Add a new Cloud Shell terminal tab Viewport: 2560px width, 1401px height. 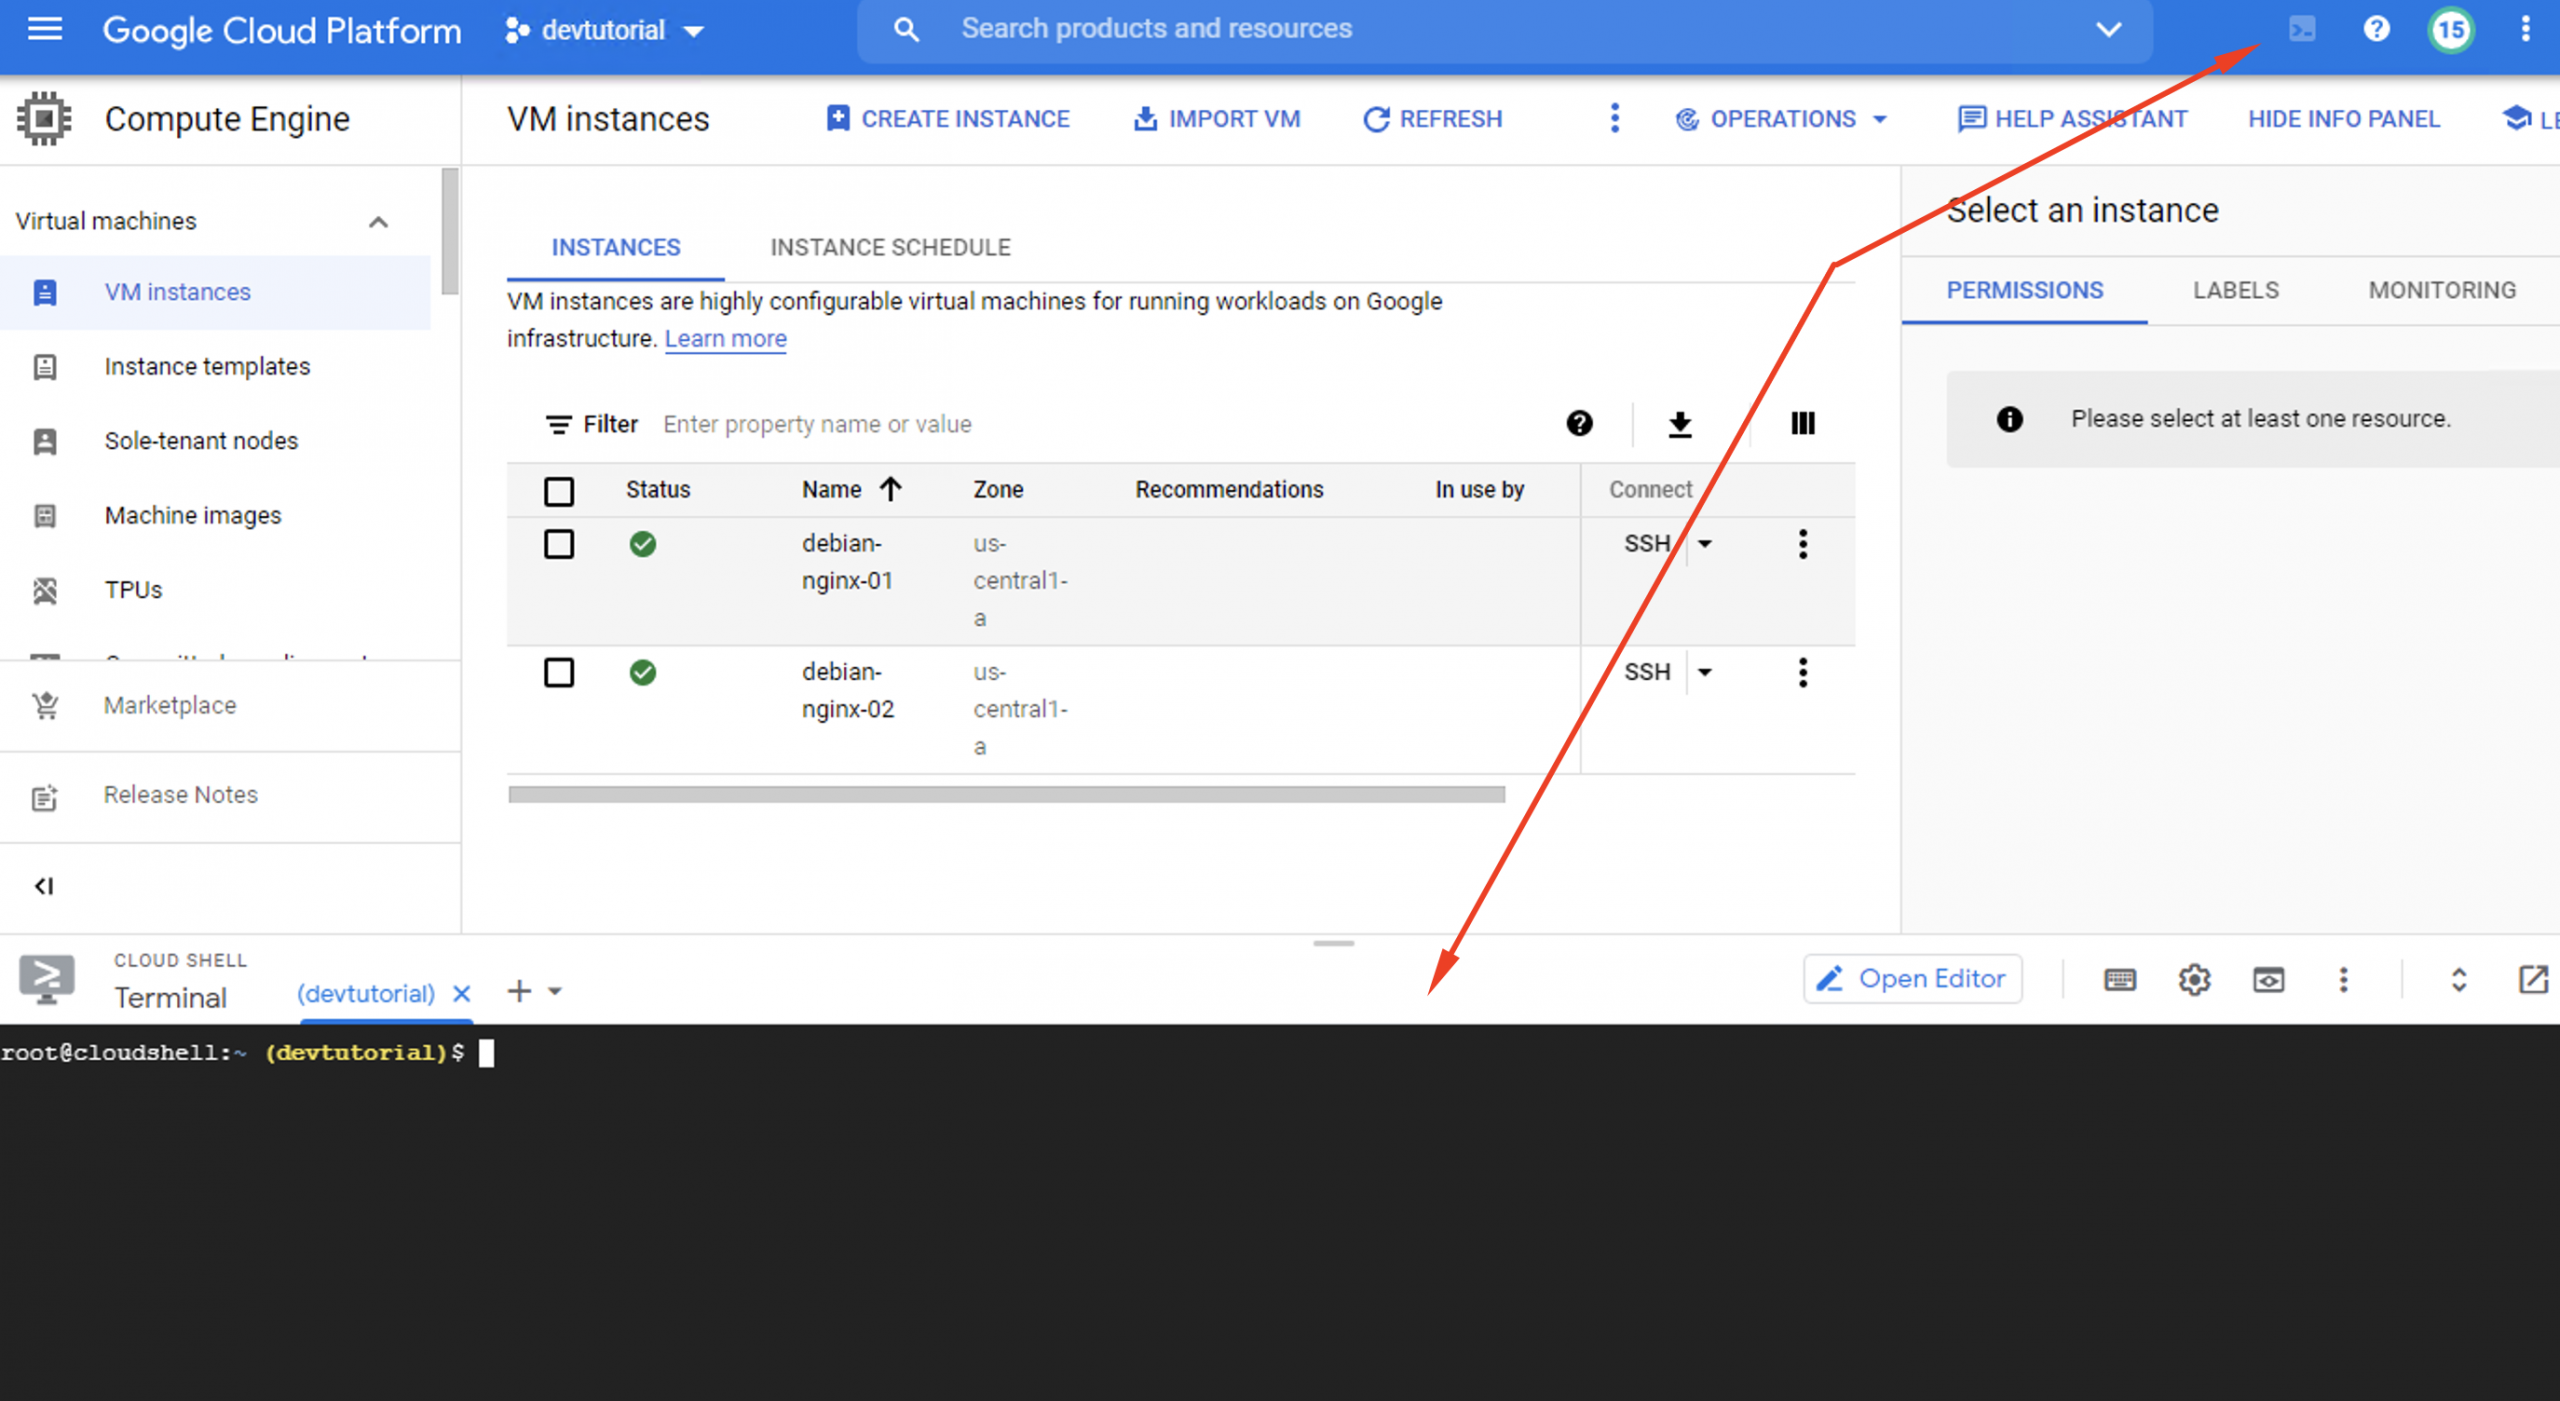tap(519, 991)
